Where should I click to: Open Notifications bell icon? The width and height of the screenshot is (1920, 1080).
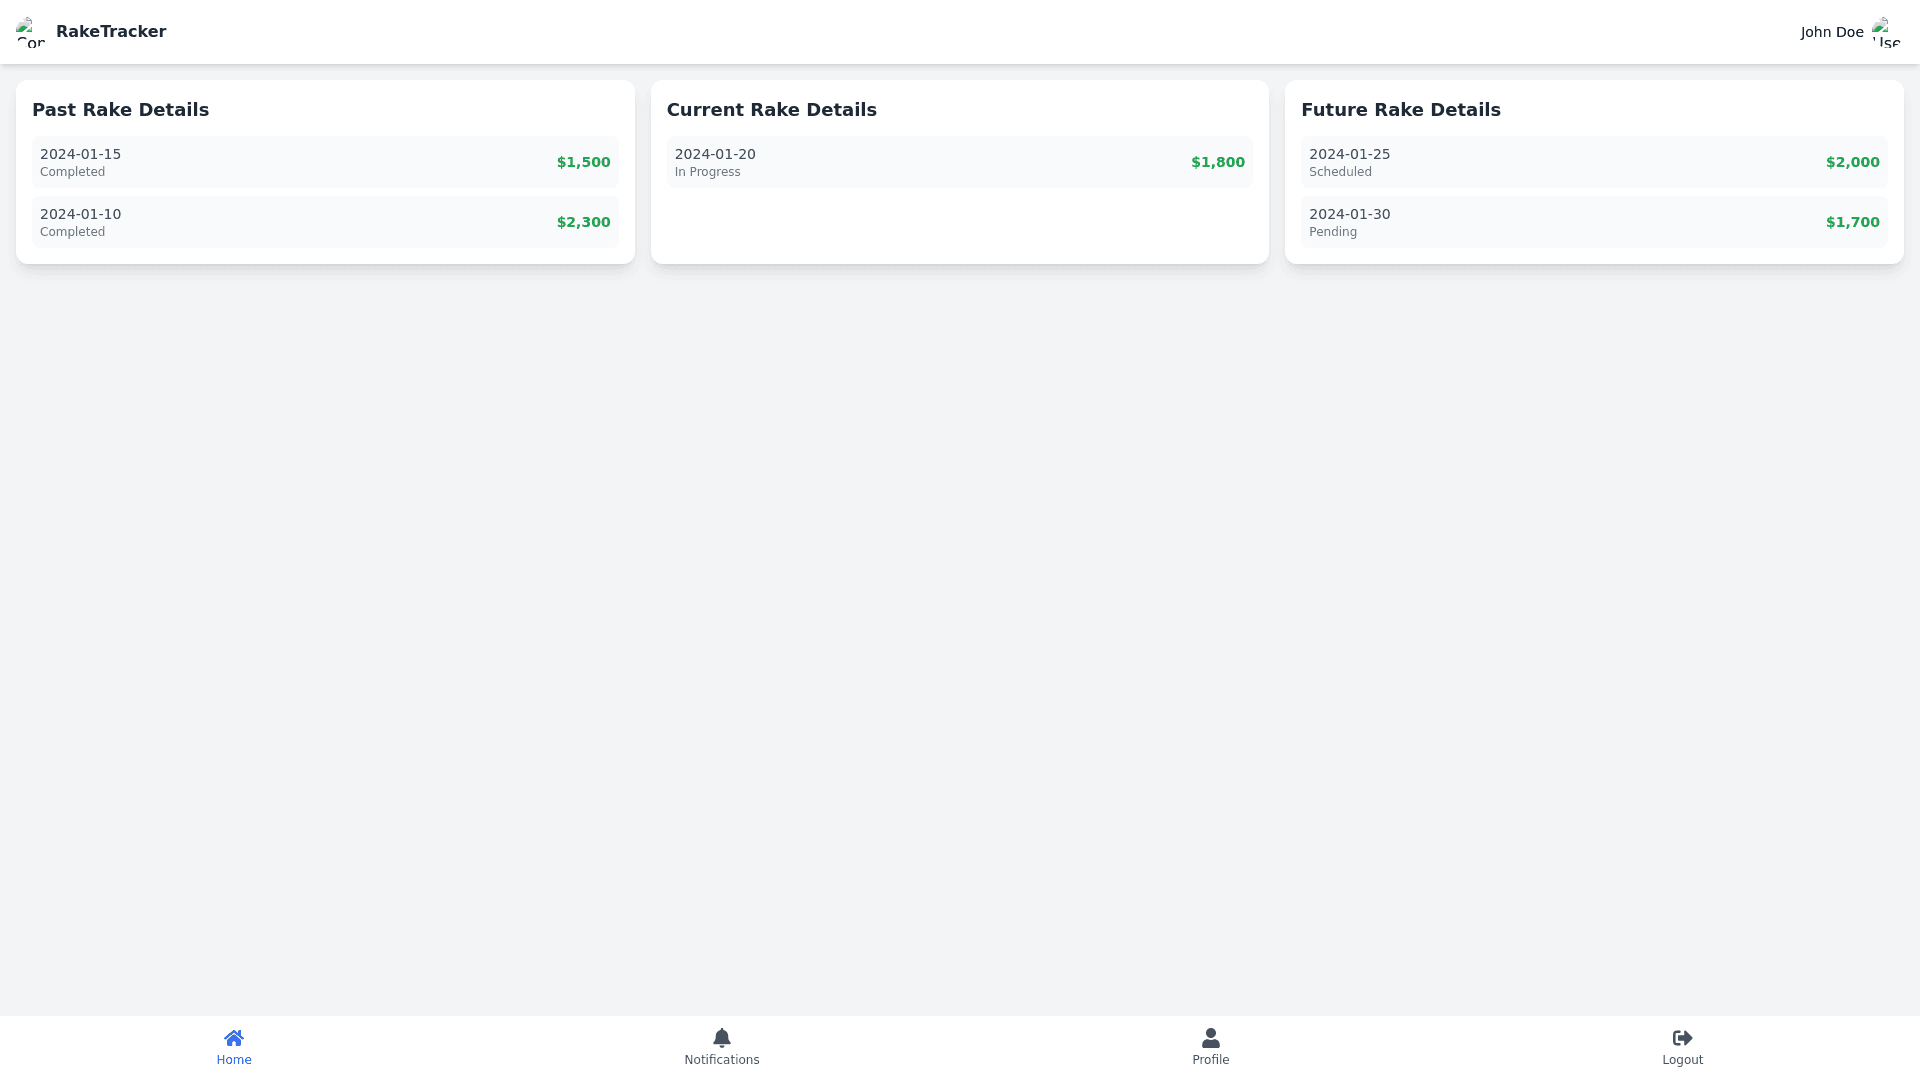coord(722,1038)
